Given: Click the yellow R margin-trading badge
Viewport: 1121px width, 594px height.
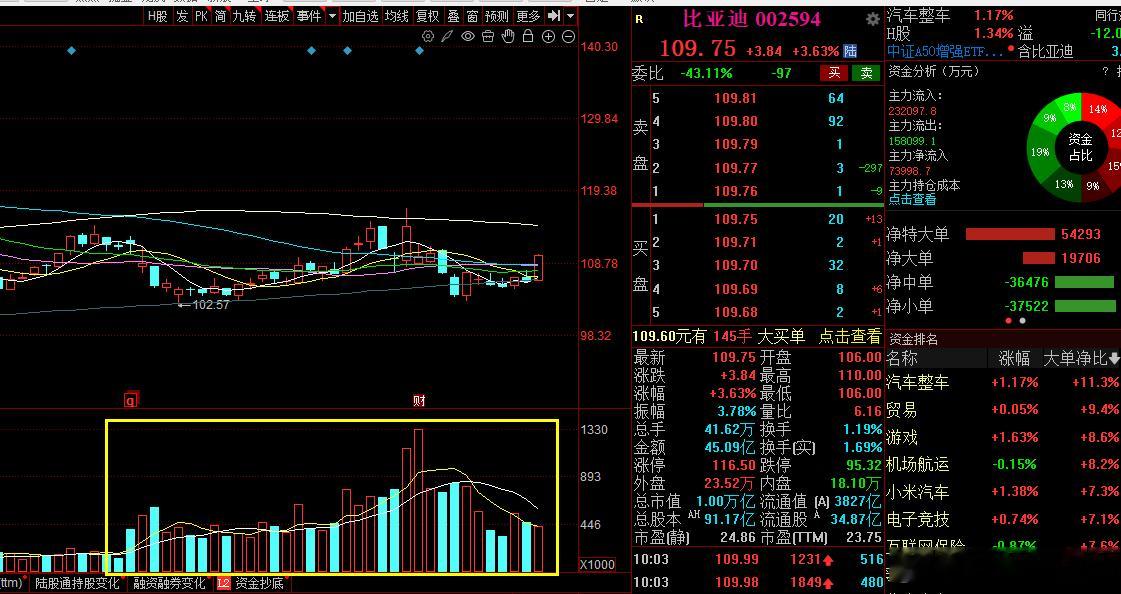Looking at the screenshot, I should pyautogui.click(x=639, y=19).
